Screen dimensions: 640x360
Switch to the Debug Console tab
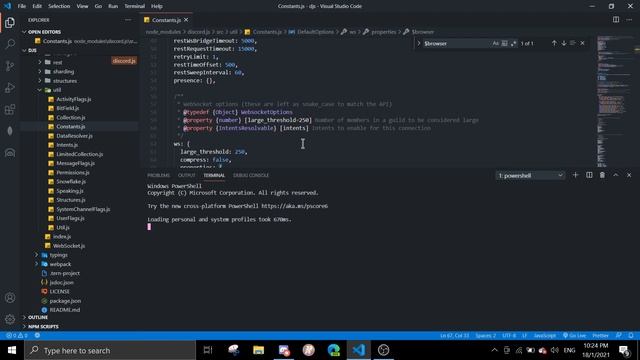(251, 175)
